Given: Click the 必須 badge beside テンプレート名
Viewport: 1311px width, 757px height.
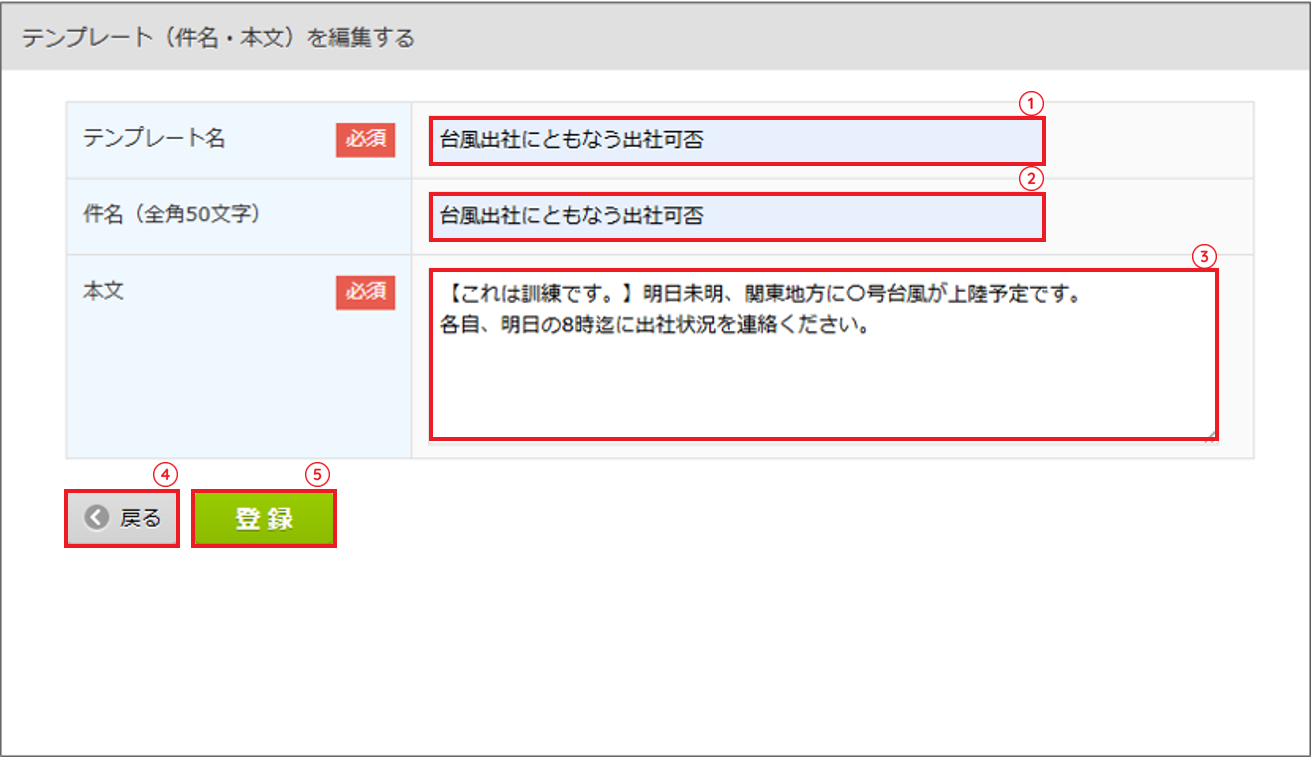Looking at the screenshot, I should click(365, 140).
